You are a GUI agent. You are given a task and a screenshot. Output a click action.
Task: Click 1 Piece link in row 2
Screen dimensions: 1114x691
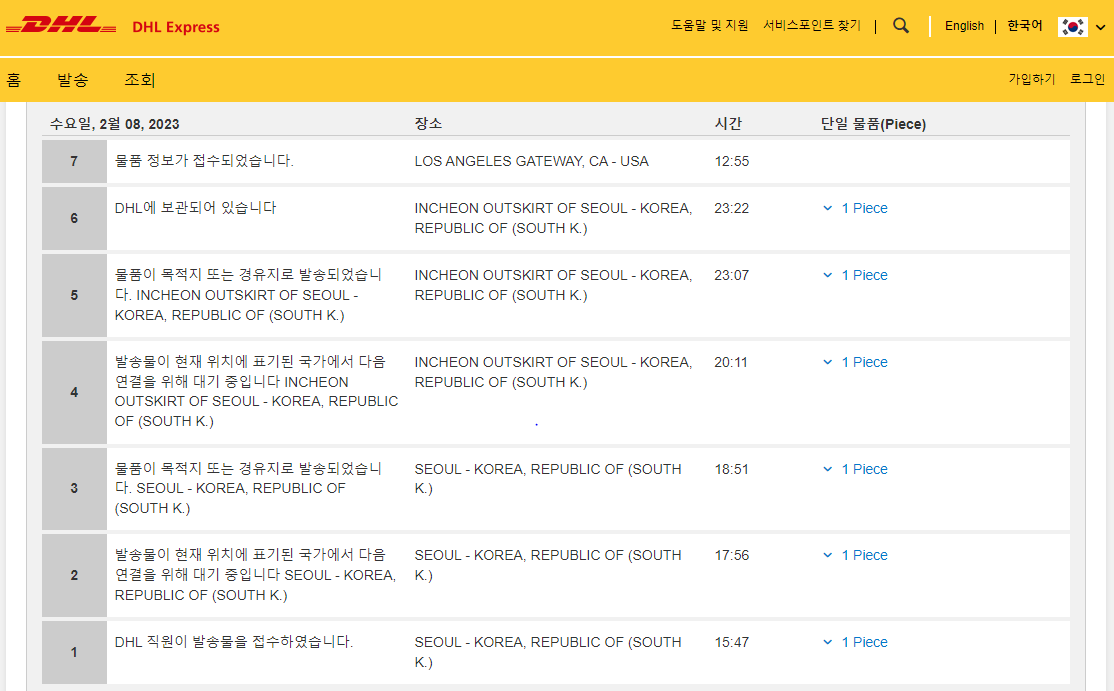865,555
